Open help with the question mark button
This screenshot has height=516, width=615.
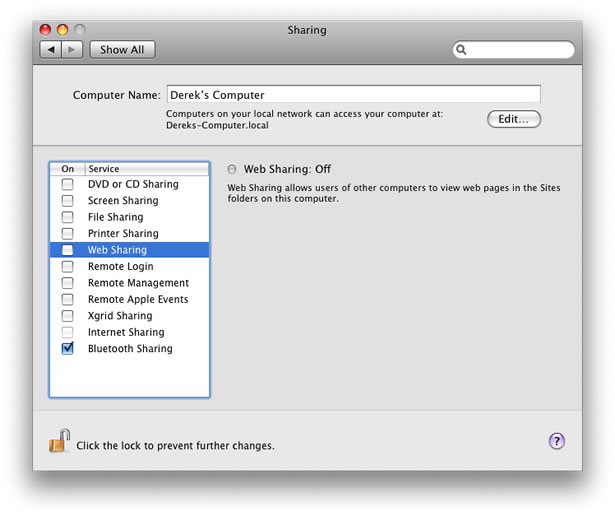[557, 441]
